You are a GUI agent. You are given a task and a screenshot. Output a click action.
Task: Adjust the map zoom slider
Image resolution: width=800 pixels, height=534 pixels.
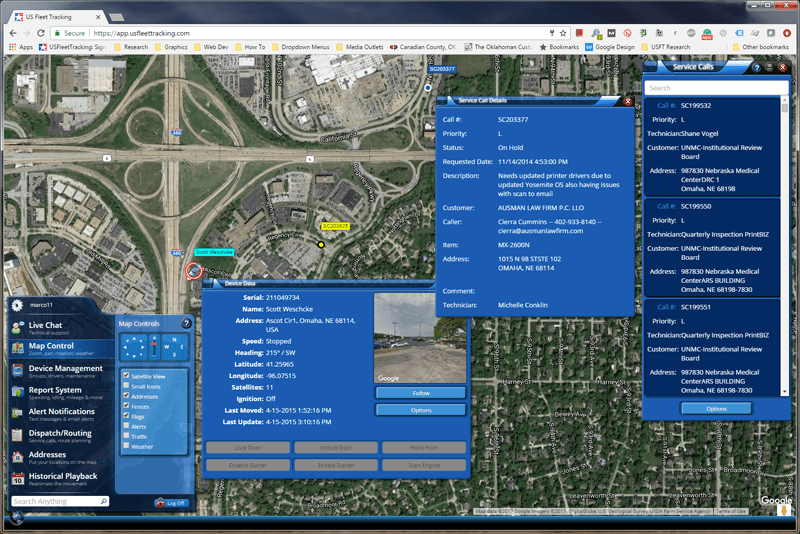154,347
